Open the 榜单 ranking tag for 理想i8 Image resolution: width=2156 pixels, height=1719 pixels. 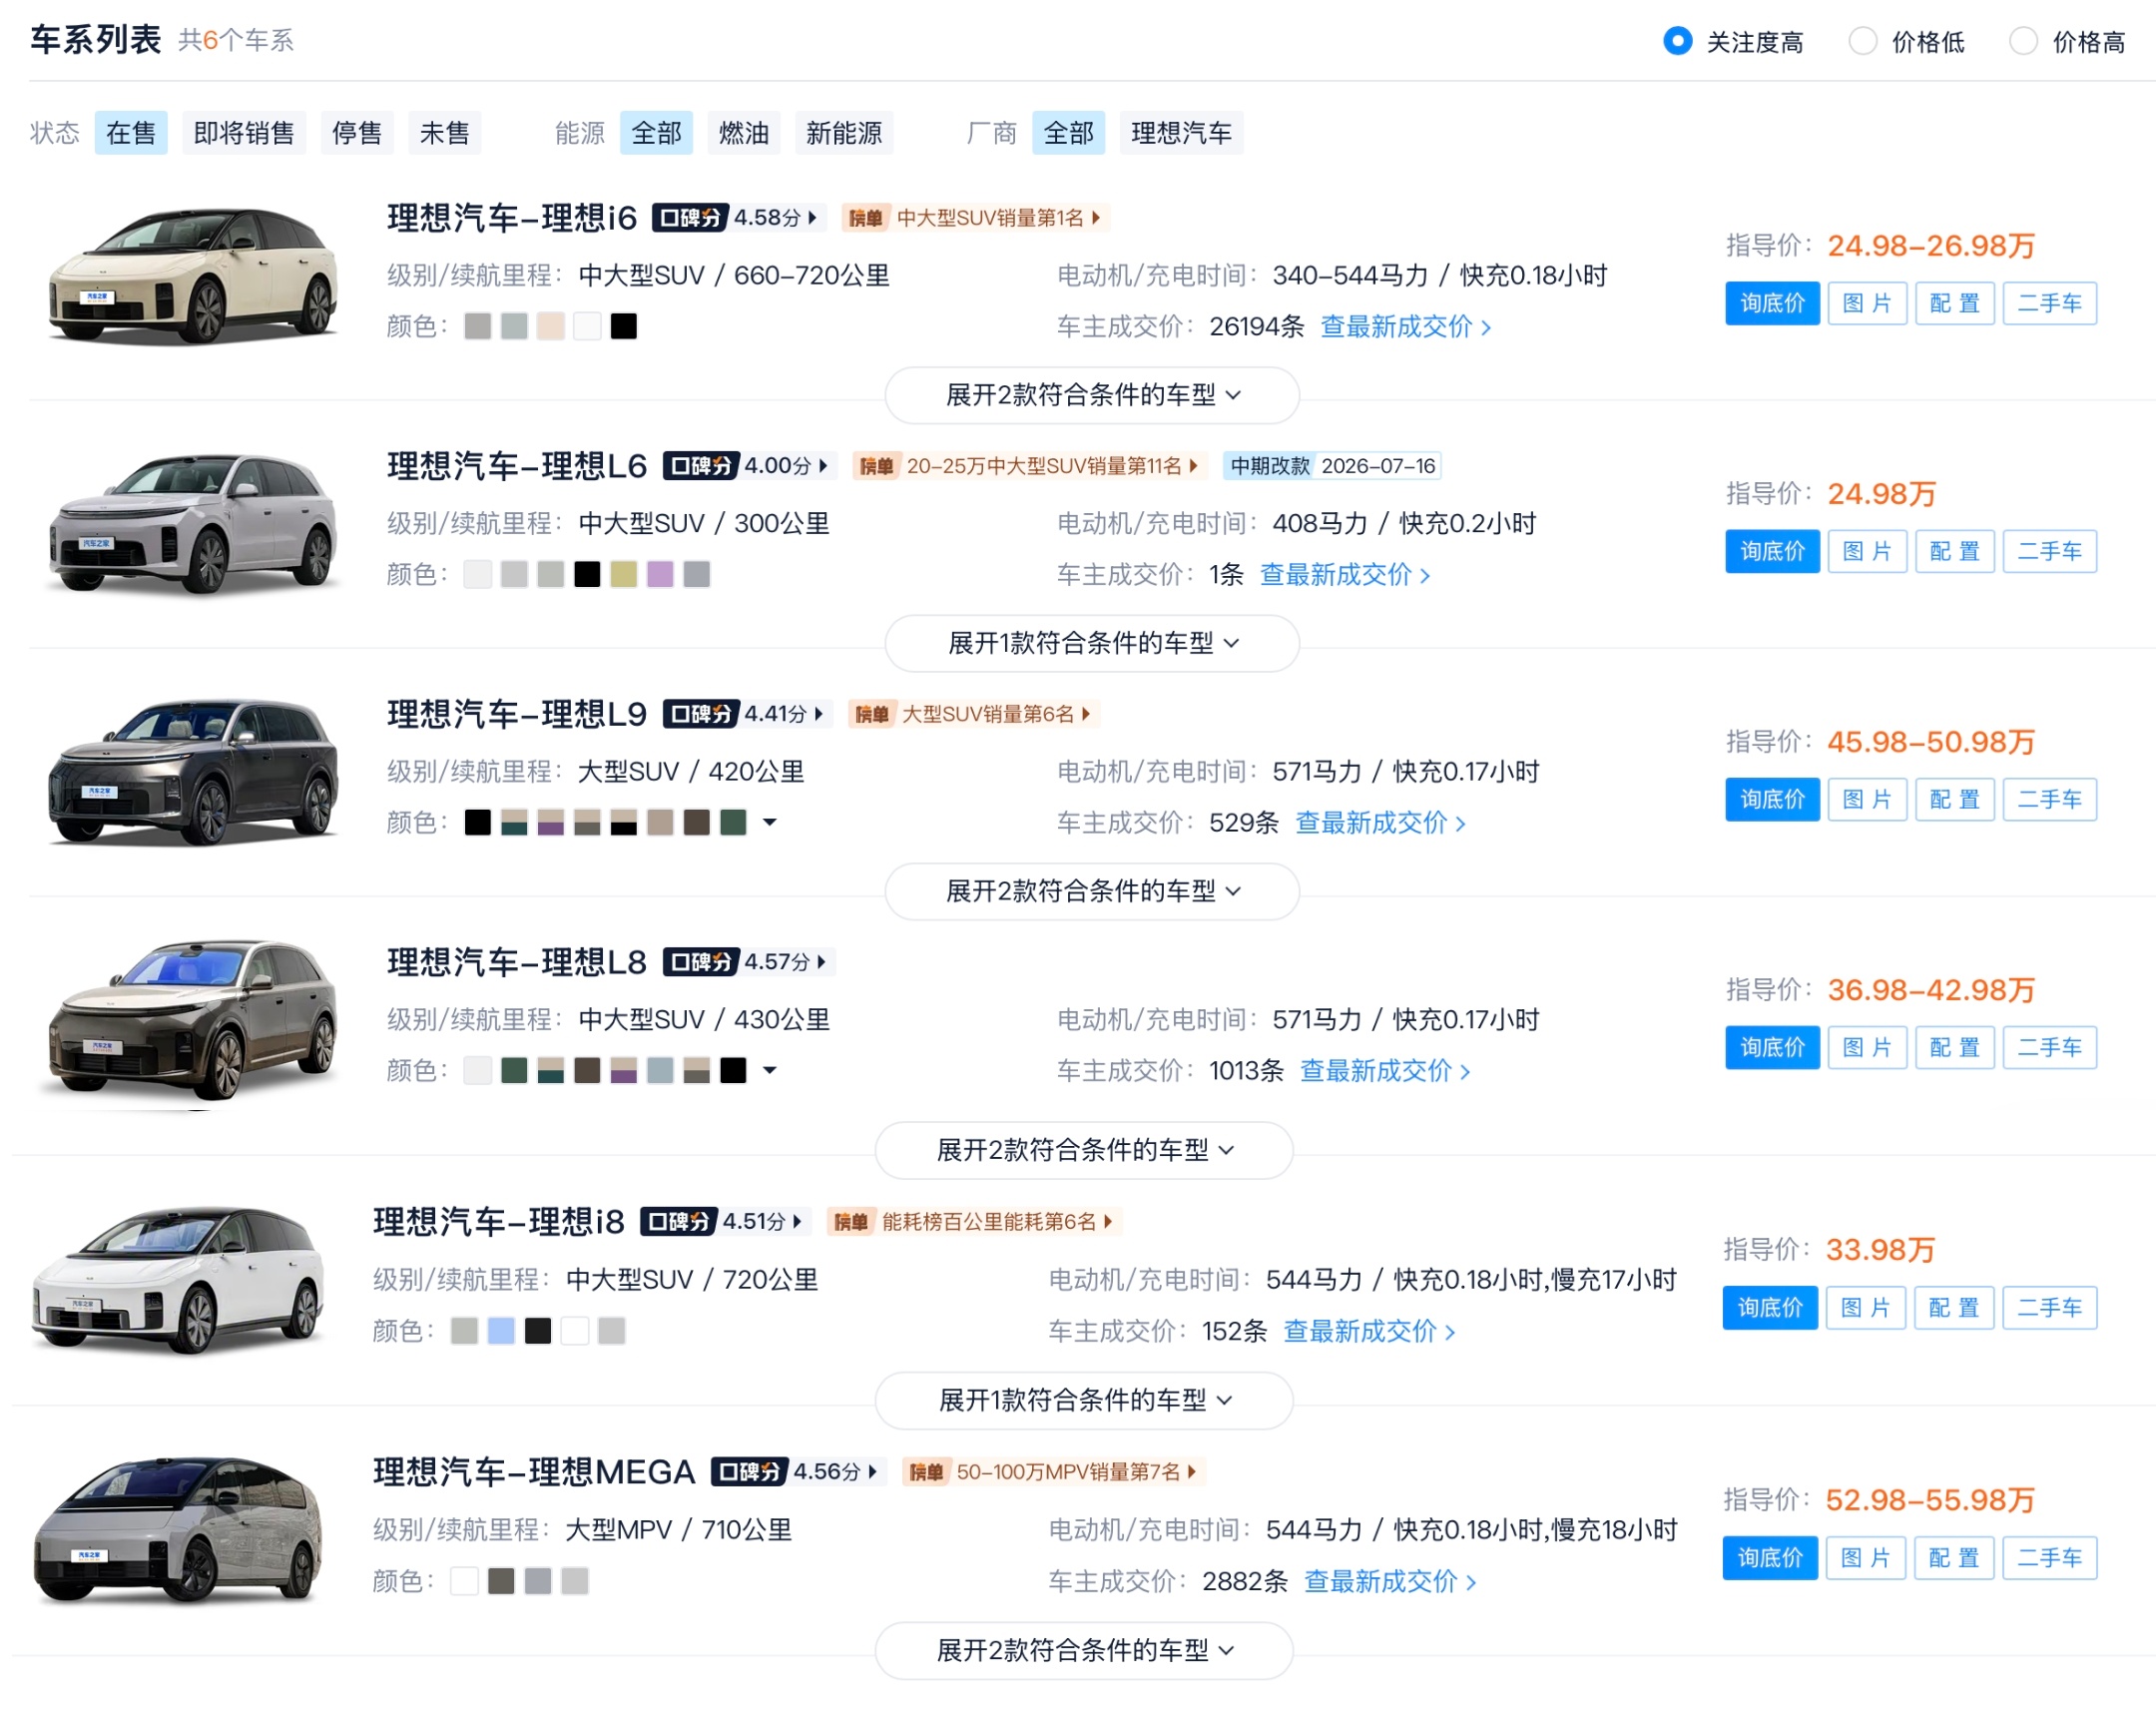click(x=973, y=1222)
